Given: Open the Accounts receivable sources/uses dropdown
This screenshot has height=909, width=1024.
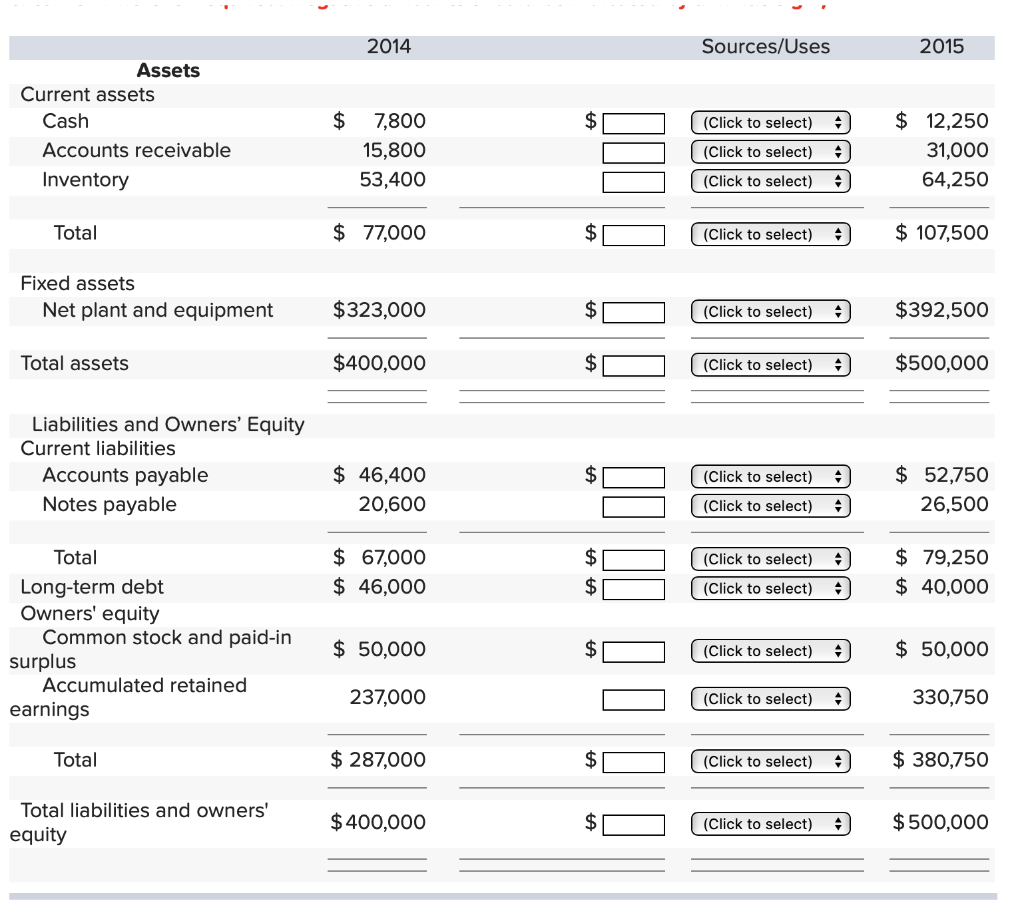Looking at the screenshot, I should pyautogui.click(x=771, y=152).
